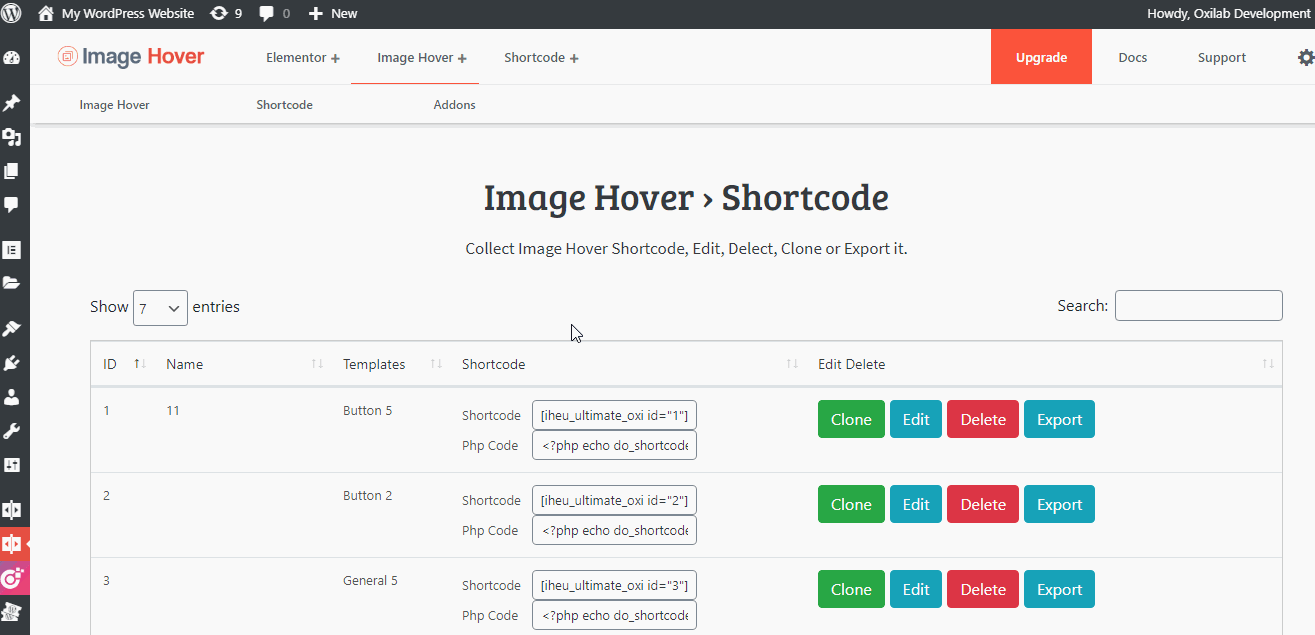Select the Image Hover submenu item

pyautogui.click(x=115, y=105)
